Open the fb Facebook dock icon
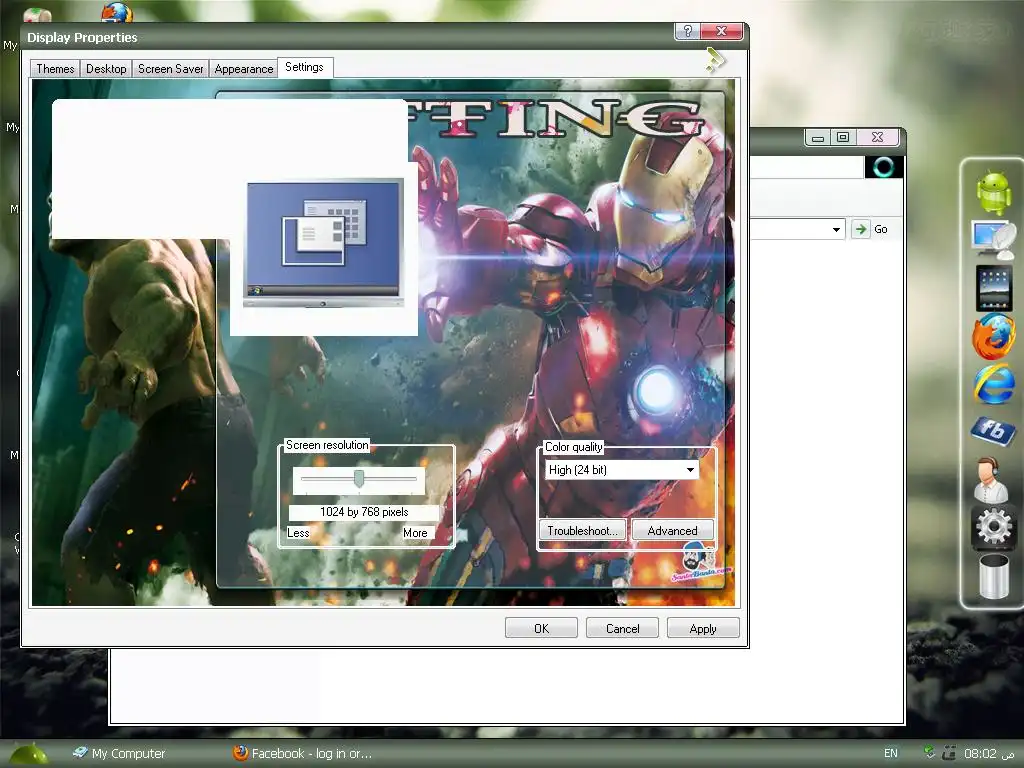Viewport: 1024px width, 768px height. (x=993, y=430)
